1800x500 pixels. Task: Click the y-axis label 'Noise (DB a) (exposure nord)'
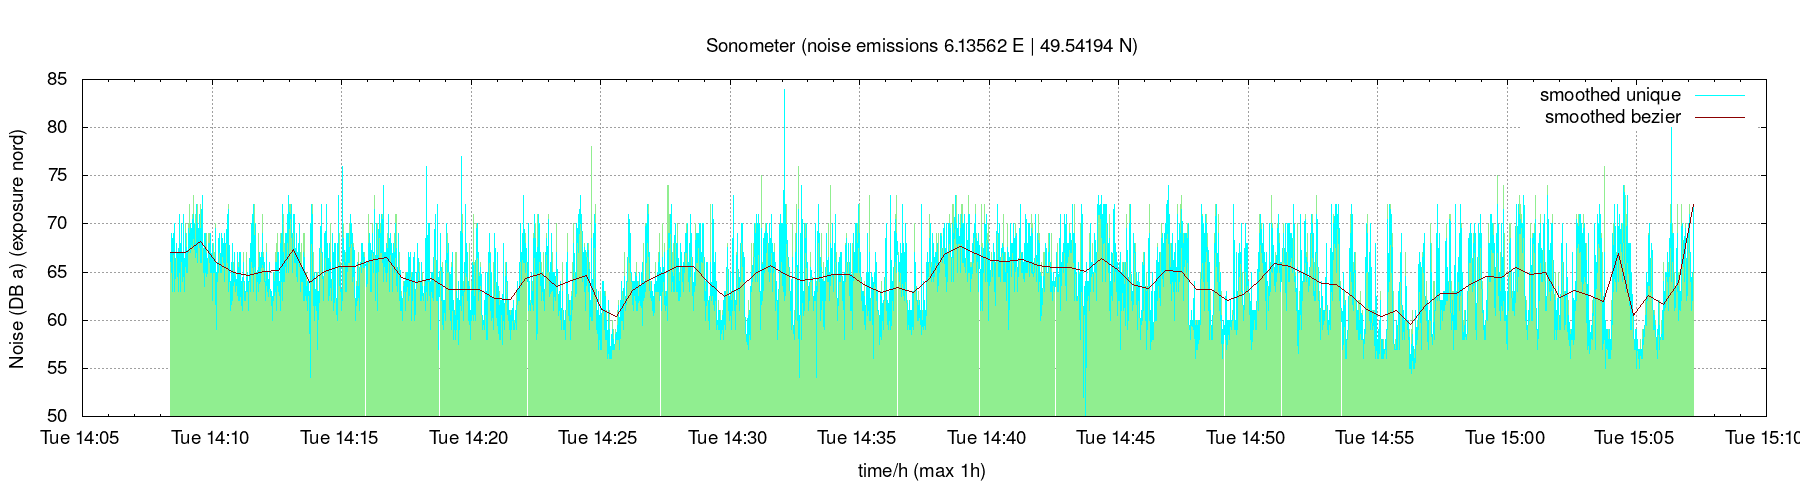point(17,247)
